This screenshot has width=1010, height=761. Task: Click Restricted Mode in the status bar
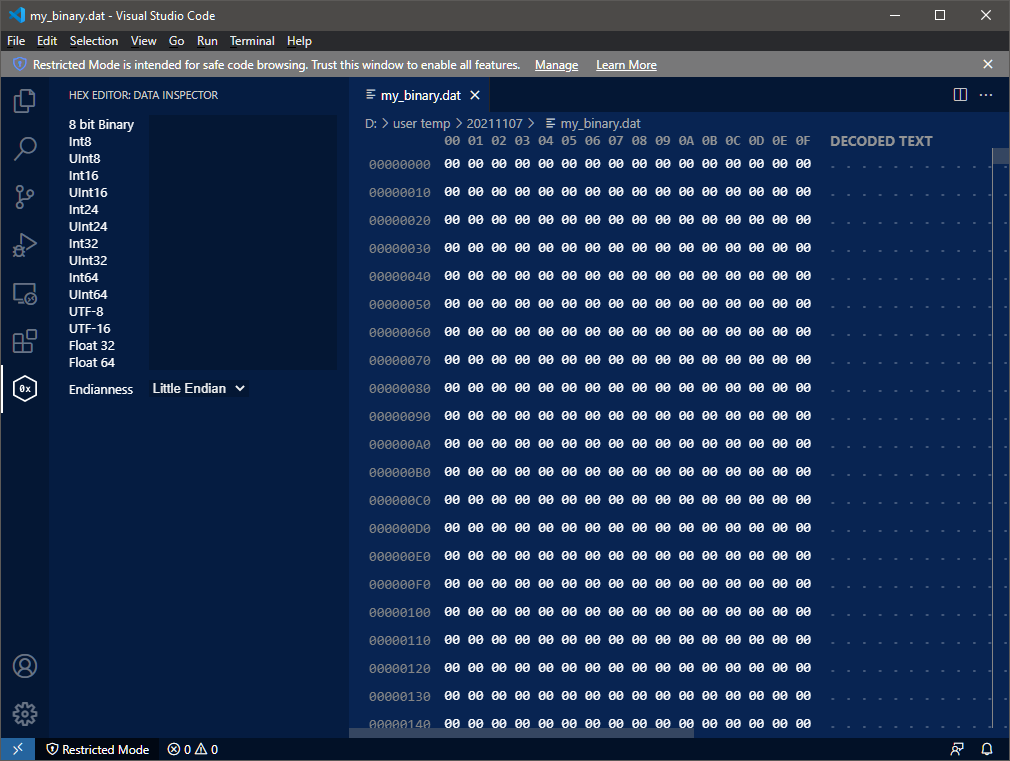pos(98,749)
